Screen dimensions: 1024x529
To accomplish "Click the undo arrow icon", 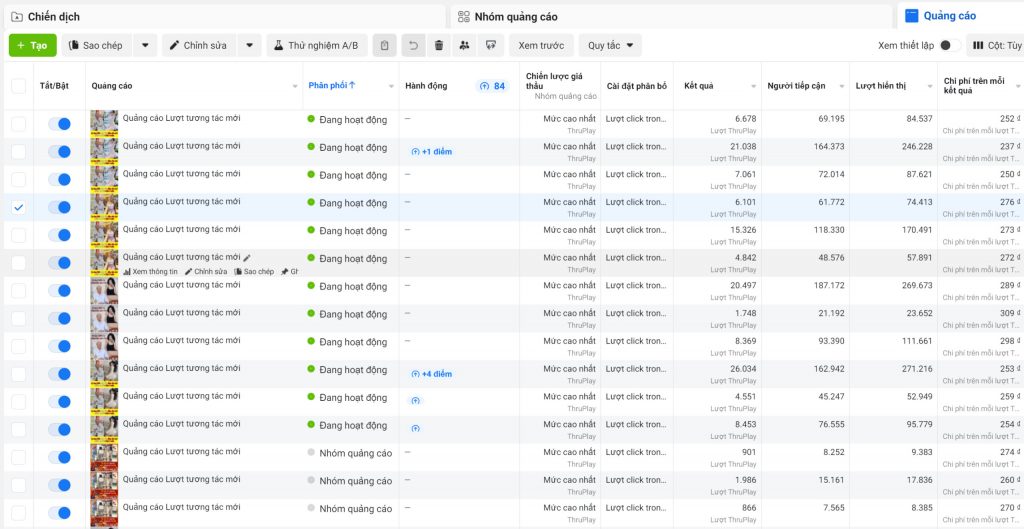I will coord(413,46).
